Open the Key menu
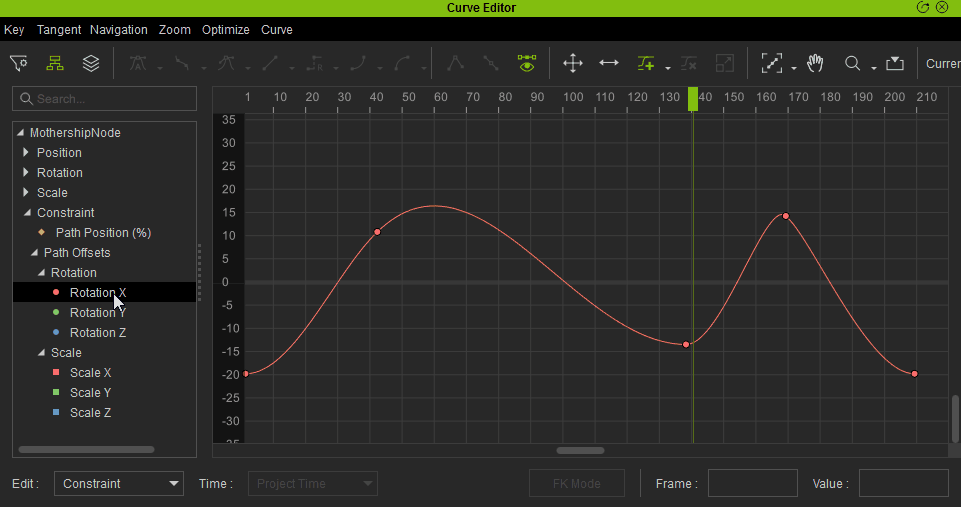The width and height of the screenshot is (961, 507). (x=14, y=29)
